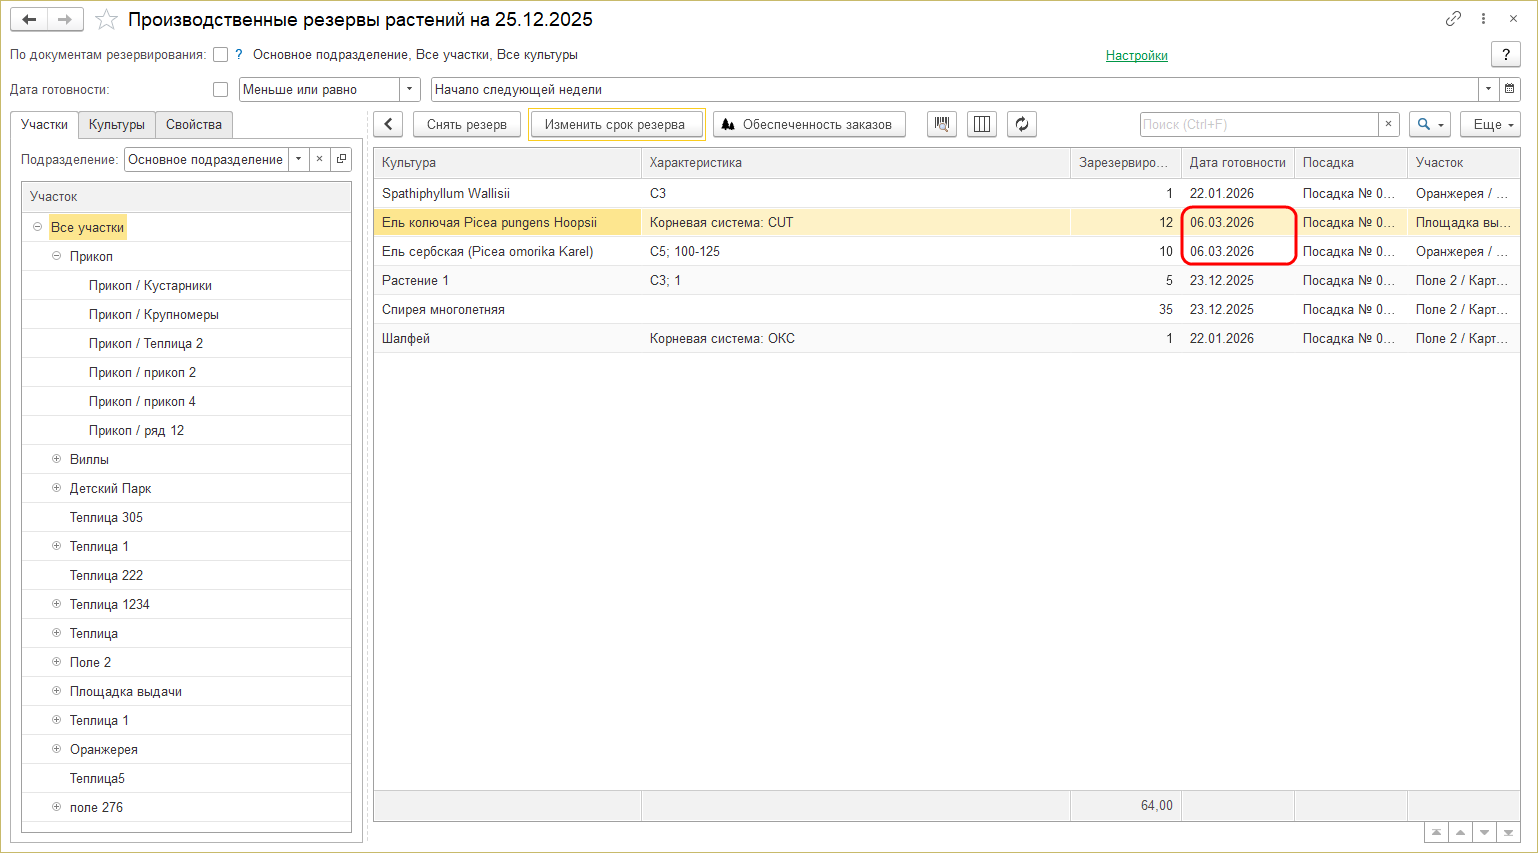The width and height of the screenshot is (1538, 853).
Task: Expand the Оранжерея tree node
Action: tap(56, 749)
